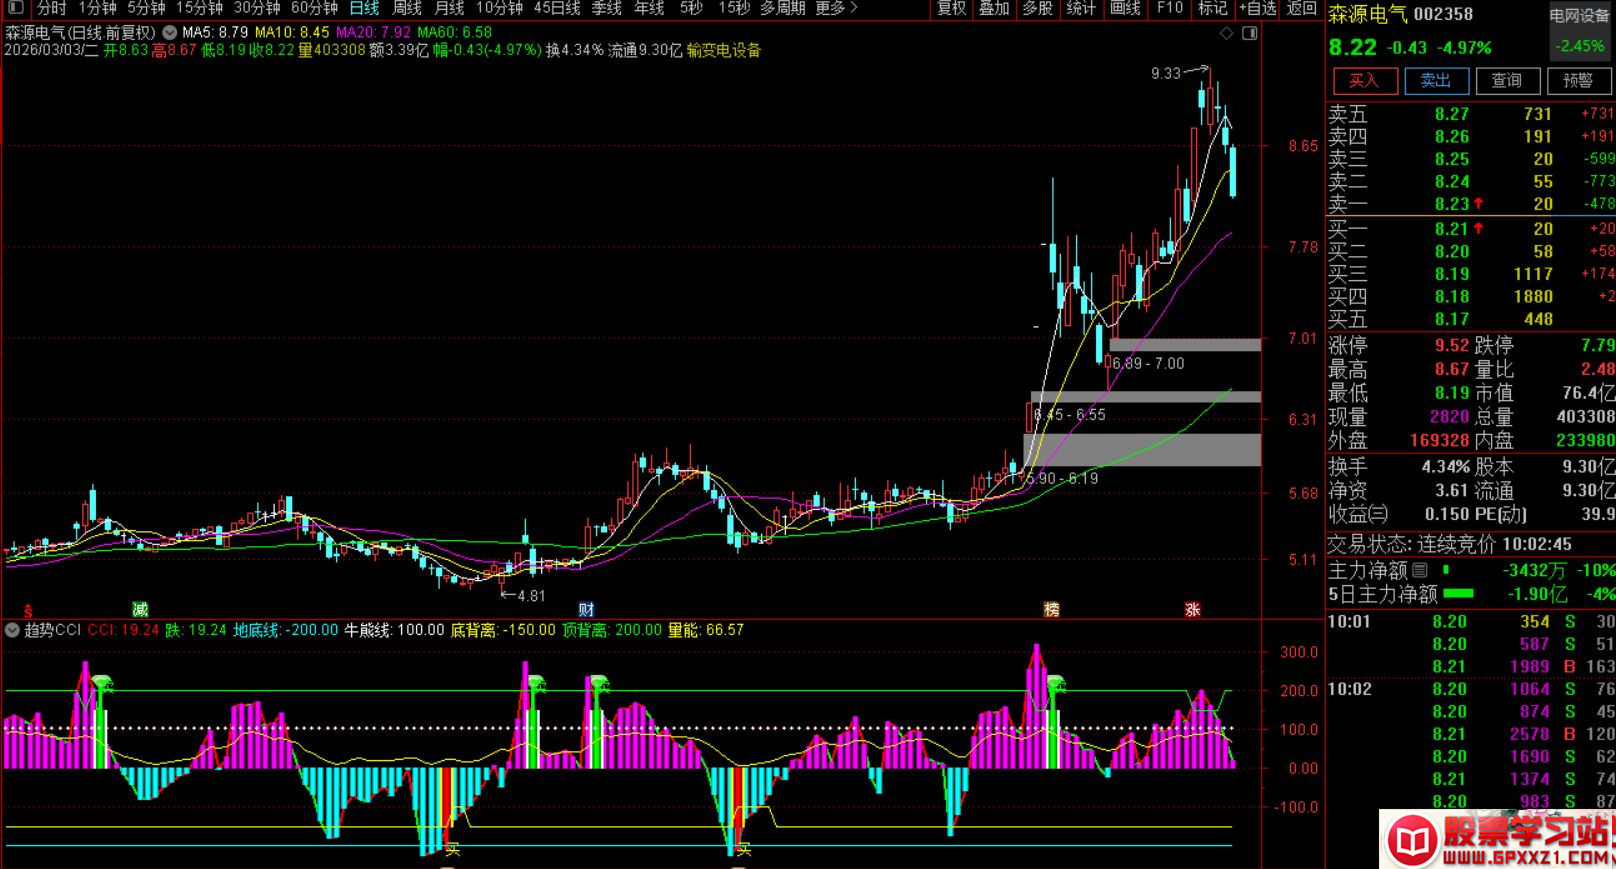Select the 60分钟 period tab

point(314,8)
